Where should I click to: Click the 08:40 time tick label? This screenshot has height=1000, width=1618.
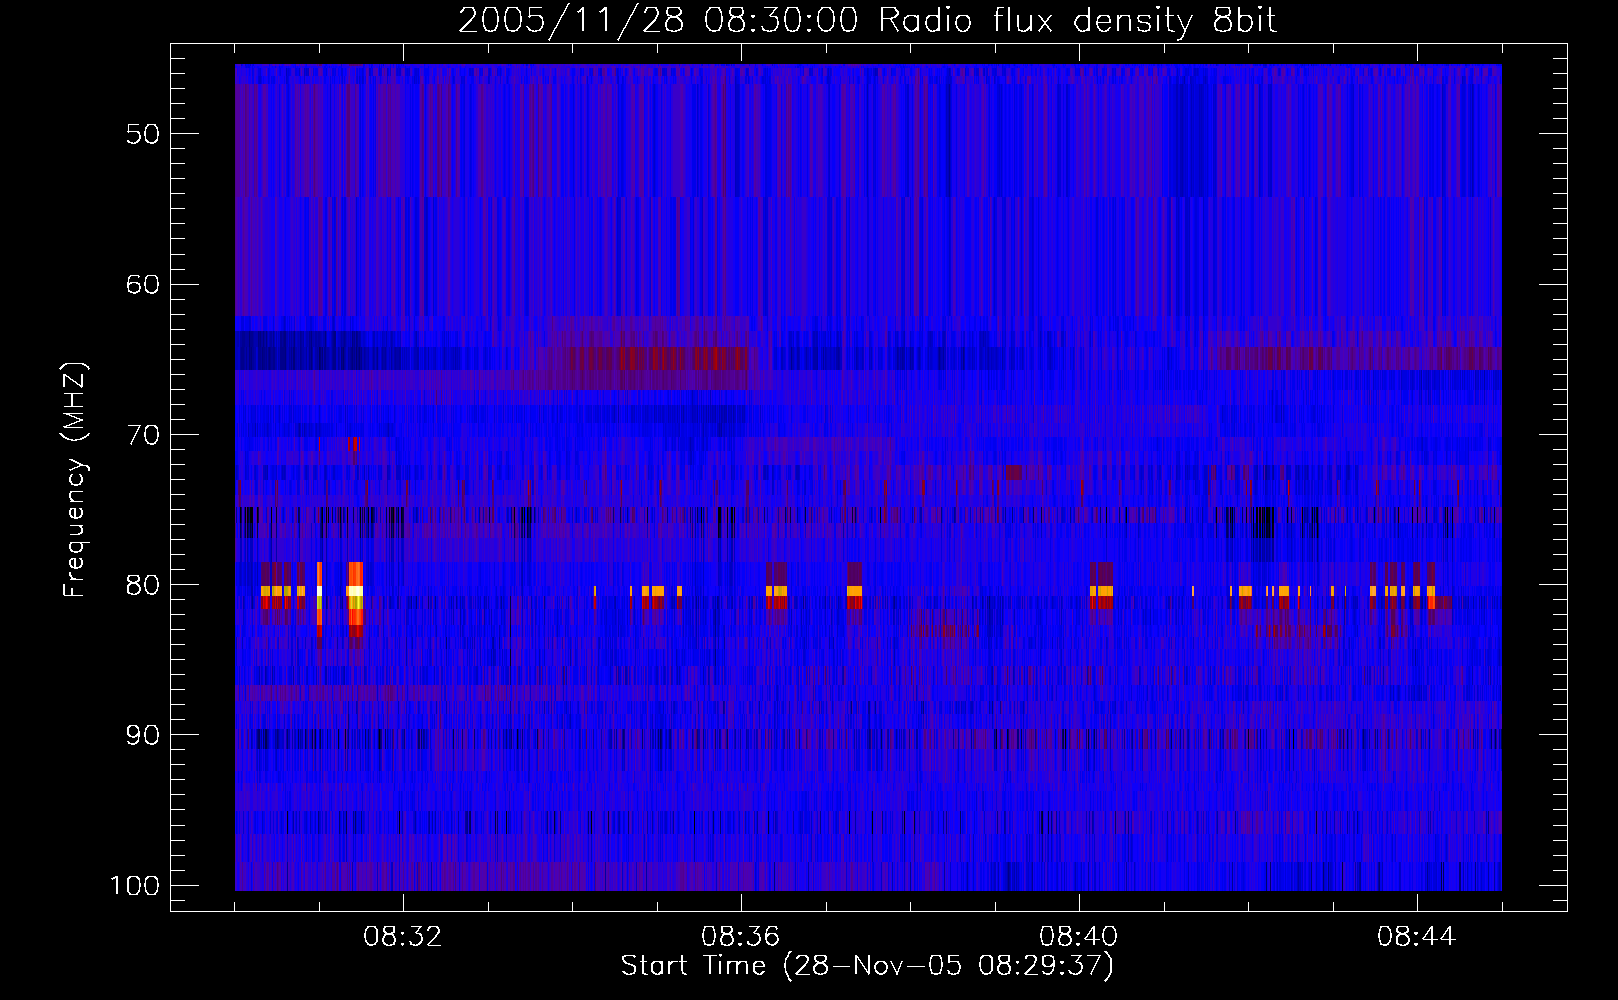pyautogui.click(x=1079, y=937)
